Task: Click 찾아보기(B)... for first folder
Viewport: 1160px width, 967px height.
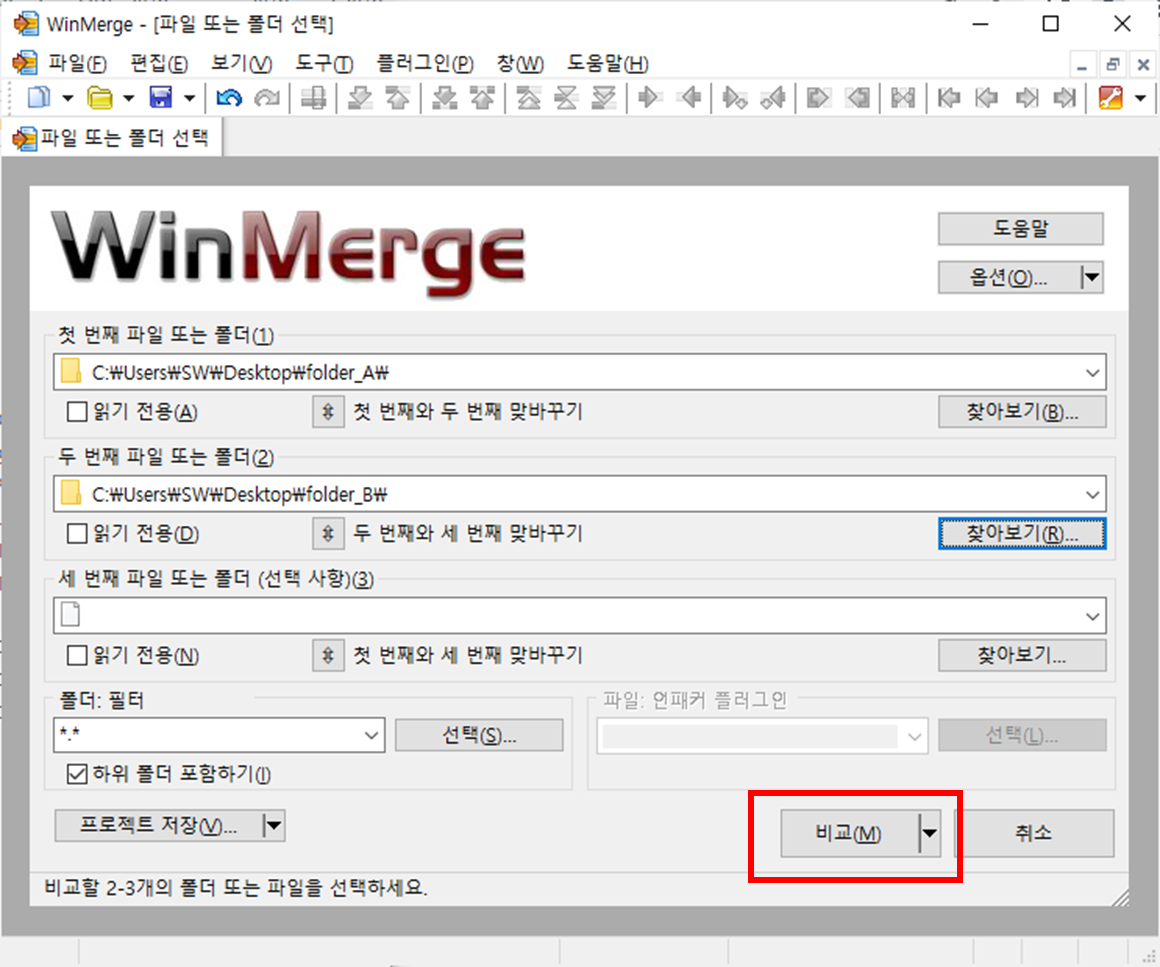Action: (x=1022, y=411)
